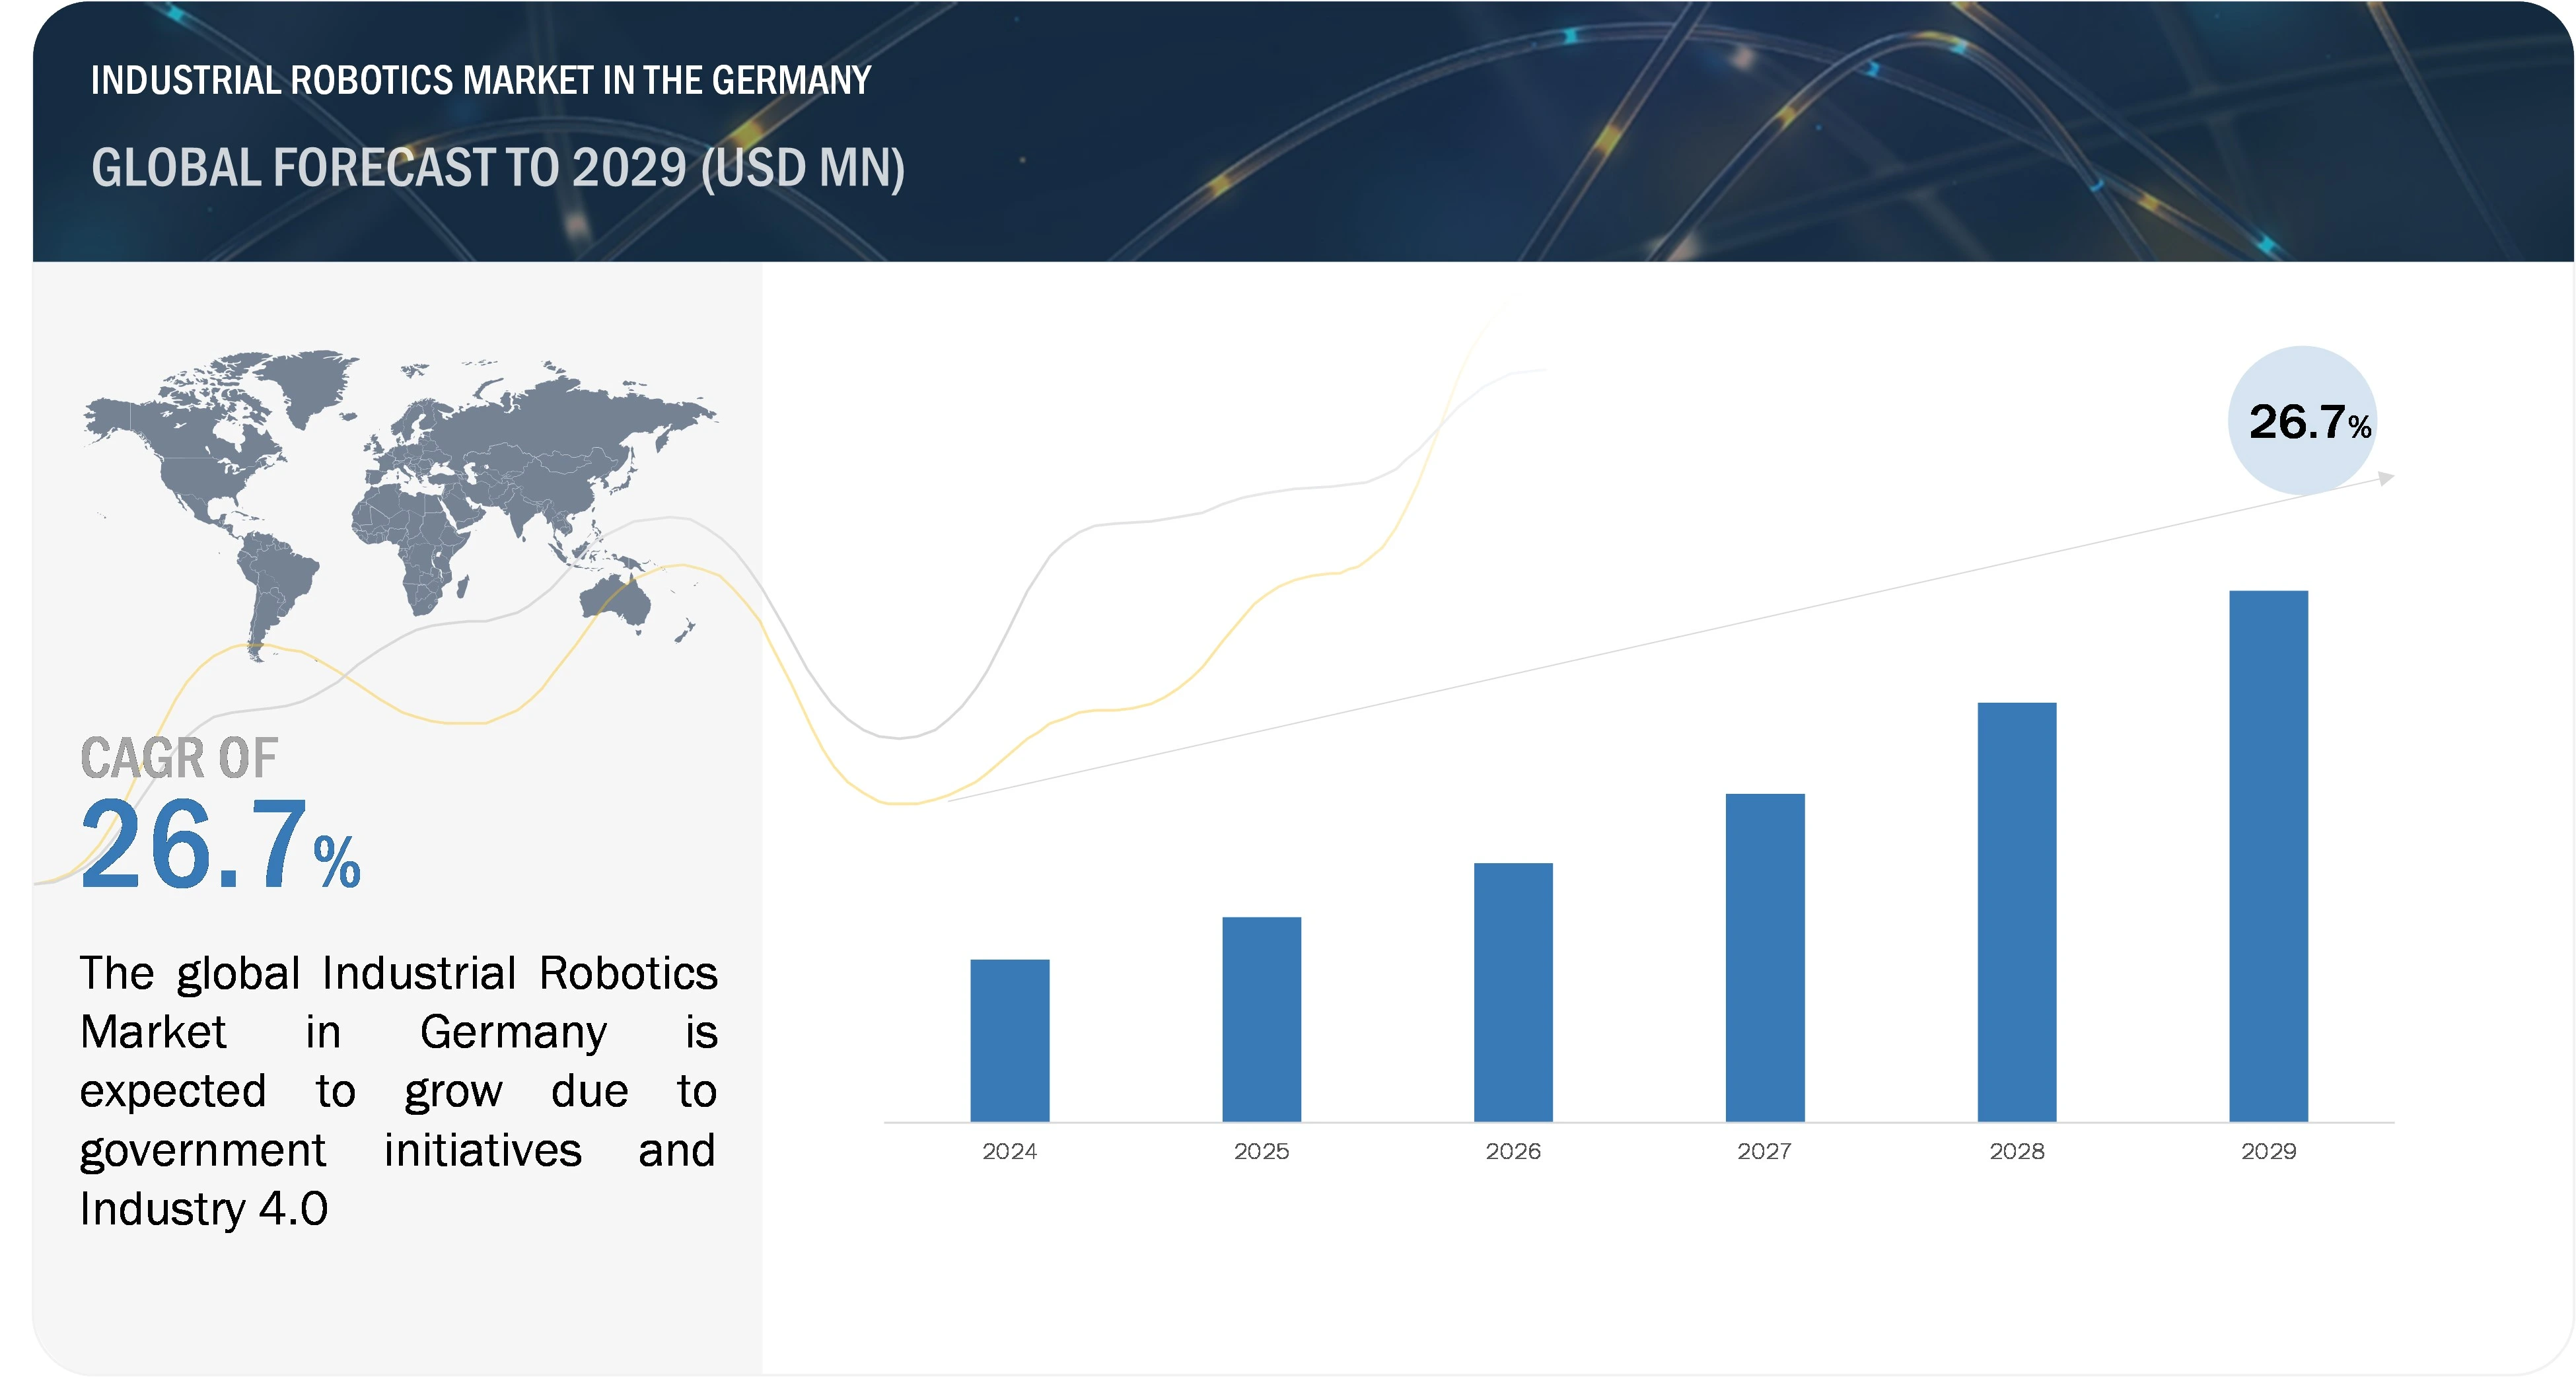Select the 2028 bar
Viewport: 2576px width, 1377px height.
click(2017, 912)
